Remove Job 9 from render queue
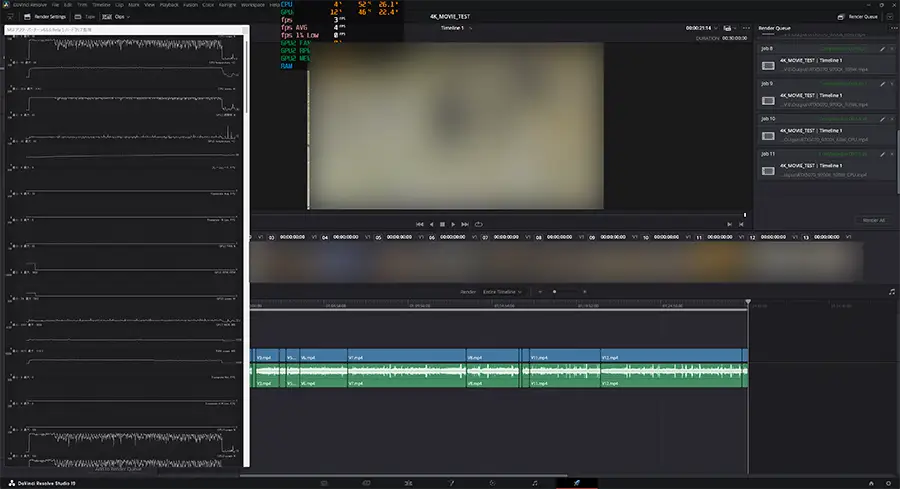This screenshot has width=900, height=489. tap(892, 84)
